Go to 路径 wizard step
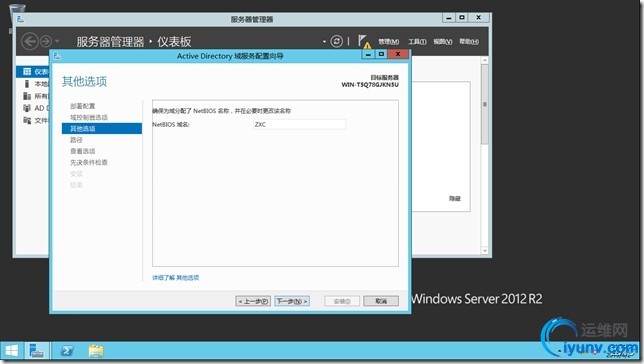The height and width of the screenshot is (364, 644). point(76,140)
